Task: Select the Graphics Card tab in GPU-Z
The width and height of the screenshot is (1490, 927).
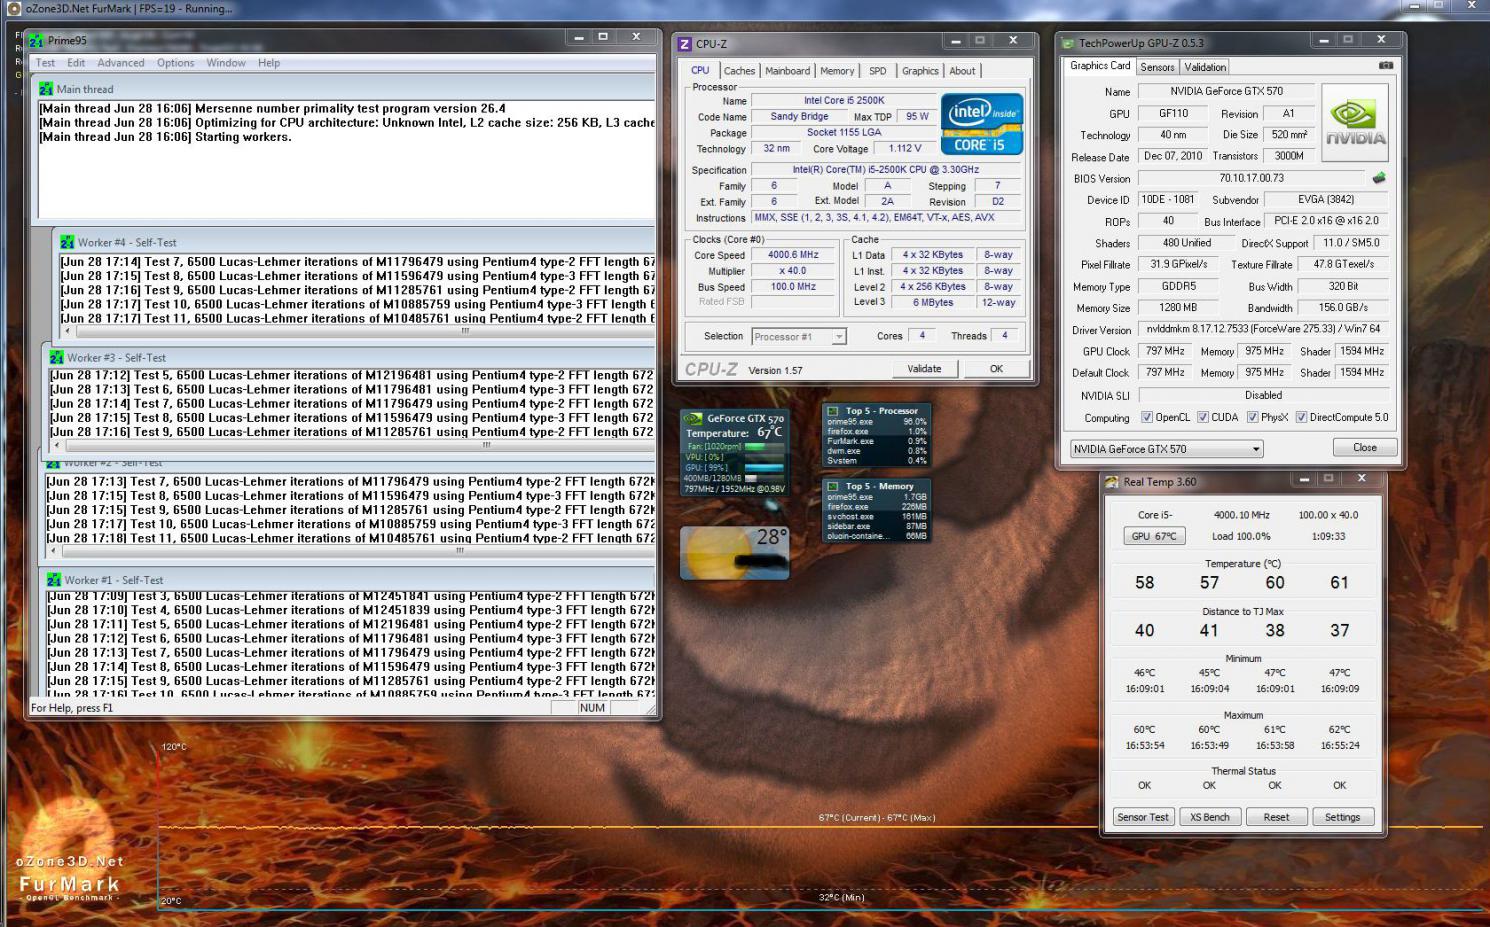Action: pos(1100,66)
